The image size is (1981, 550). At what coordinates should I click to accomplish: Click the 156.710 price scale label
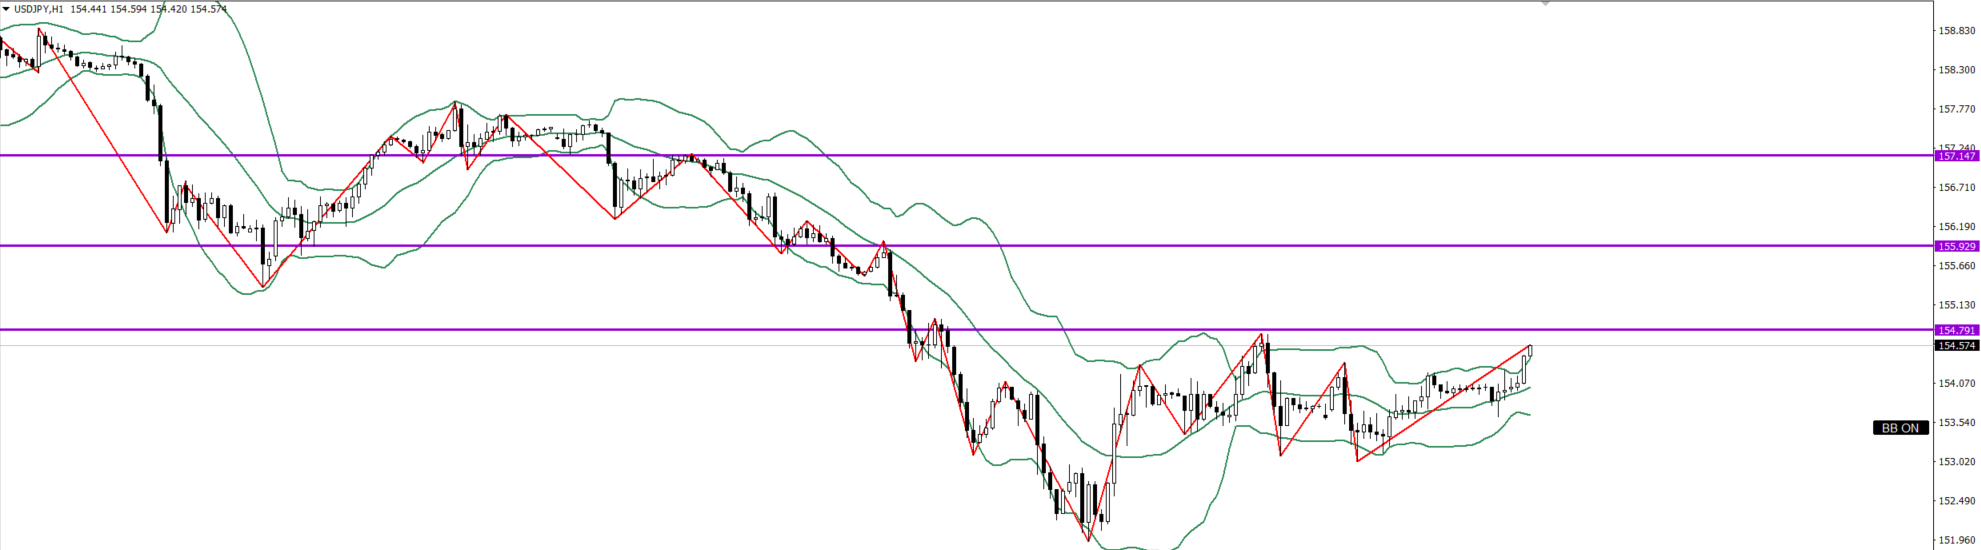(1956, 187)
